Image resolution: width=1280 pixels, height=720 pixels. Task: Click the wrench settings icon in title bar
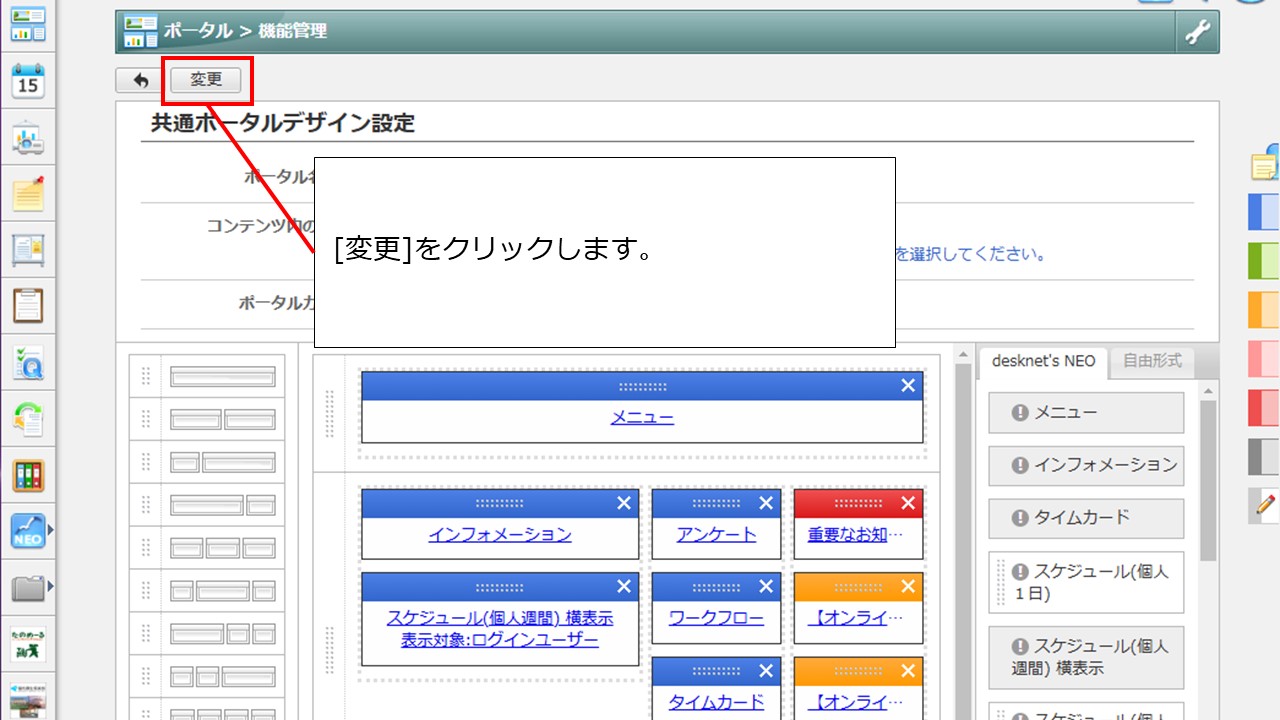[1198, 31]
